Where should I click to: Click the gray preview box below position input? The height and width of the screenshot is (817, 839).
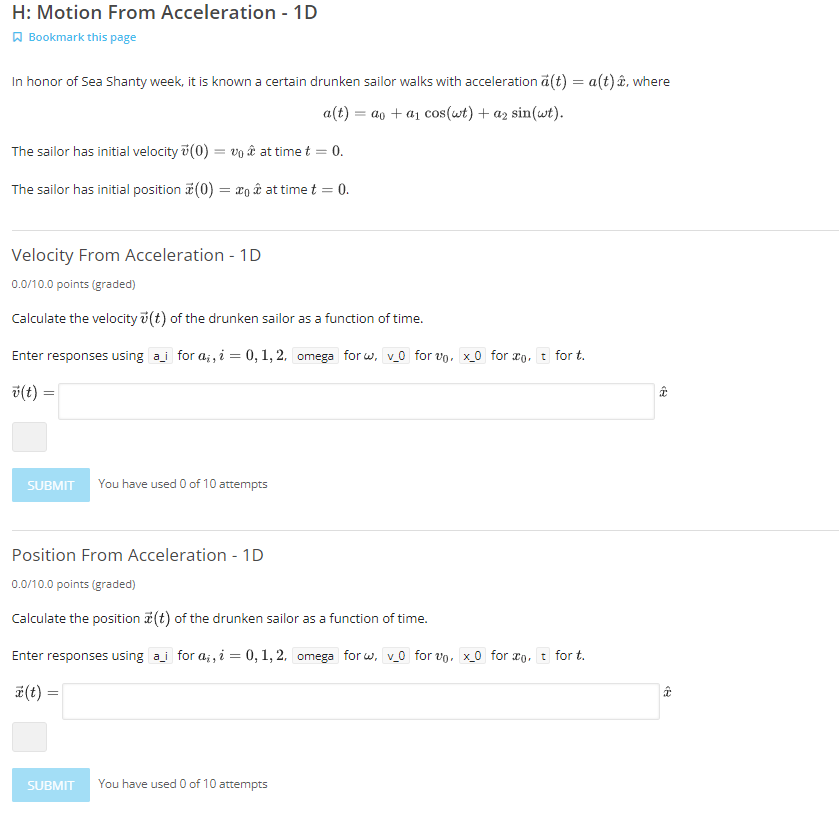click(x=29, y=737)
